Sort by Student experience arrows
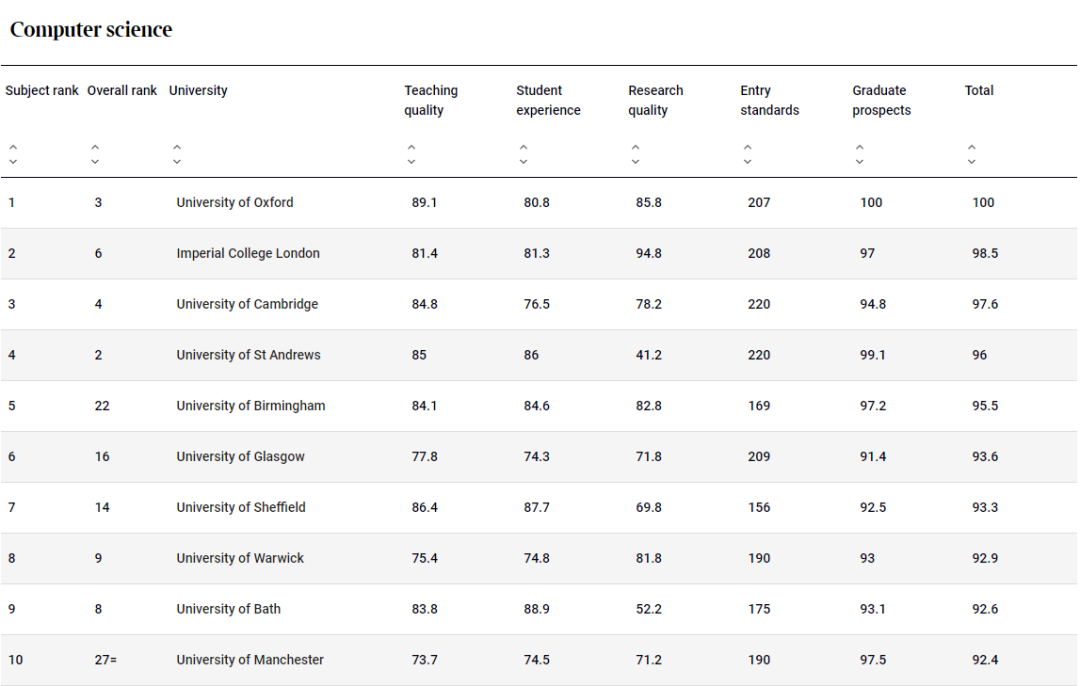 (x=523, y=154)
